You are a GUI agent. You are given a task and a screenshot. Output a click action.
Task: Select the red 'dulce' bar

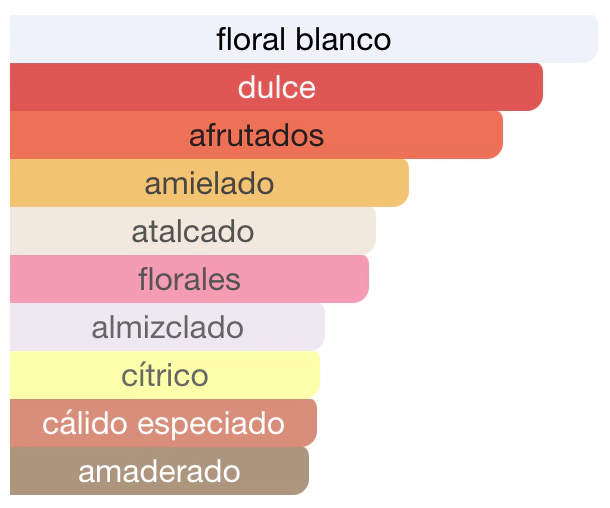[x=276, y=87]
